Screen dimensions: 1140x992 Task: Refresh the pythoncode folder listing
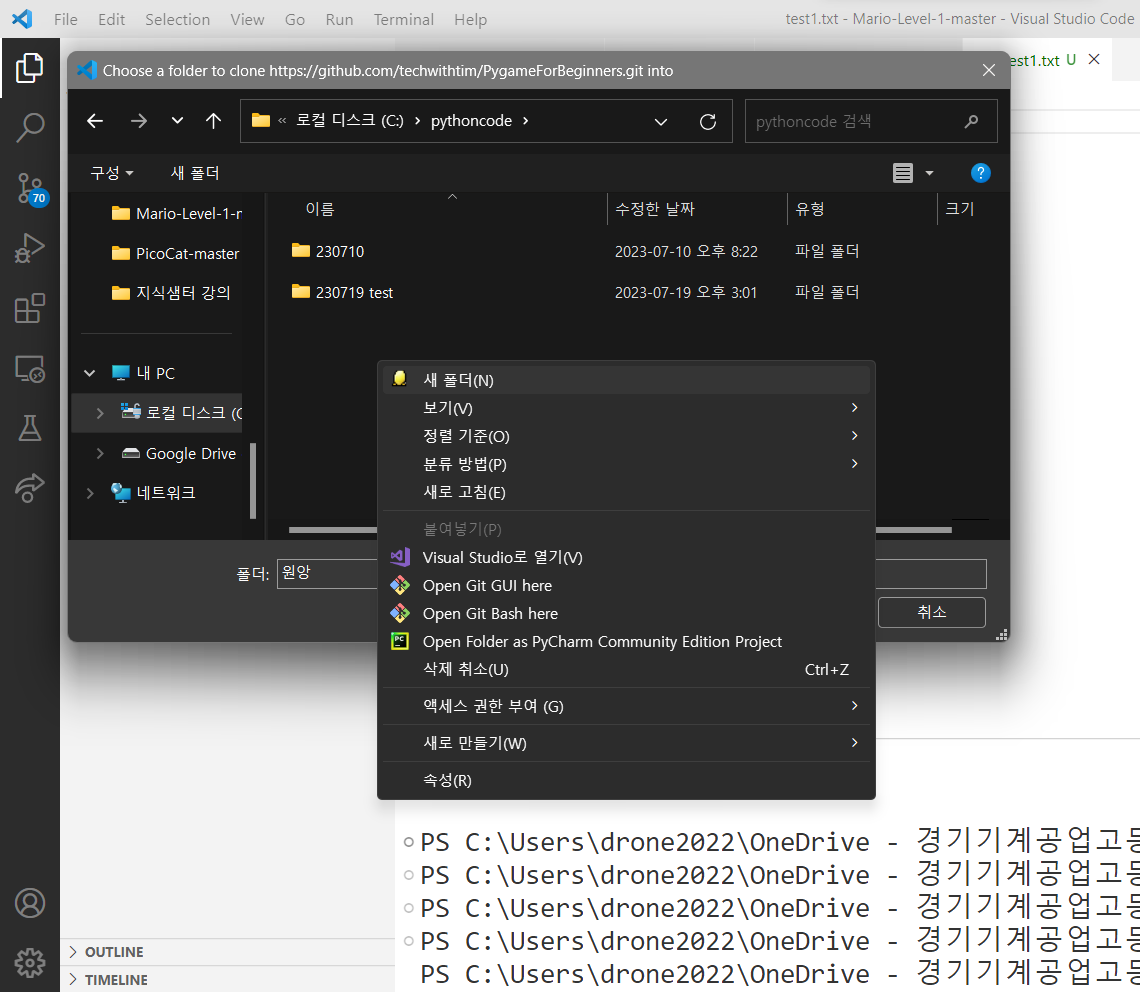click(x=707, y=121)
